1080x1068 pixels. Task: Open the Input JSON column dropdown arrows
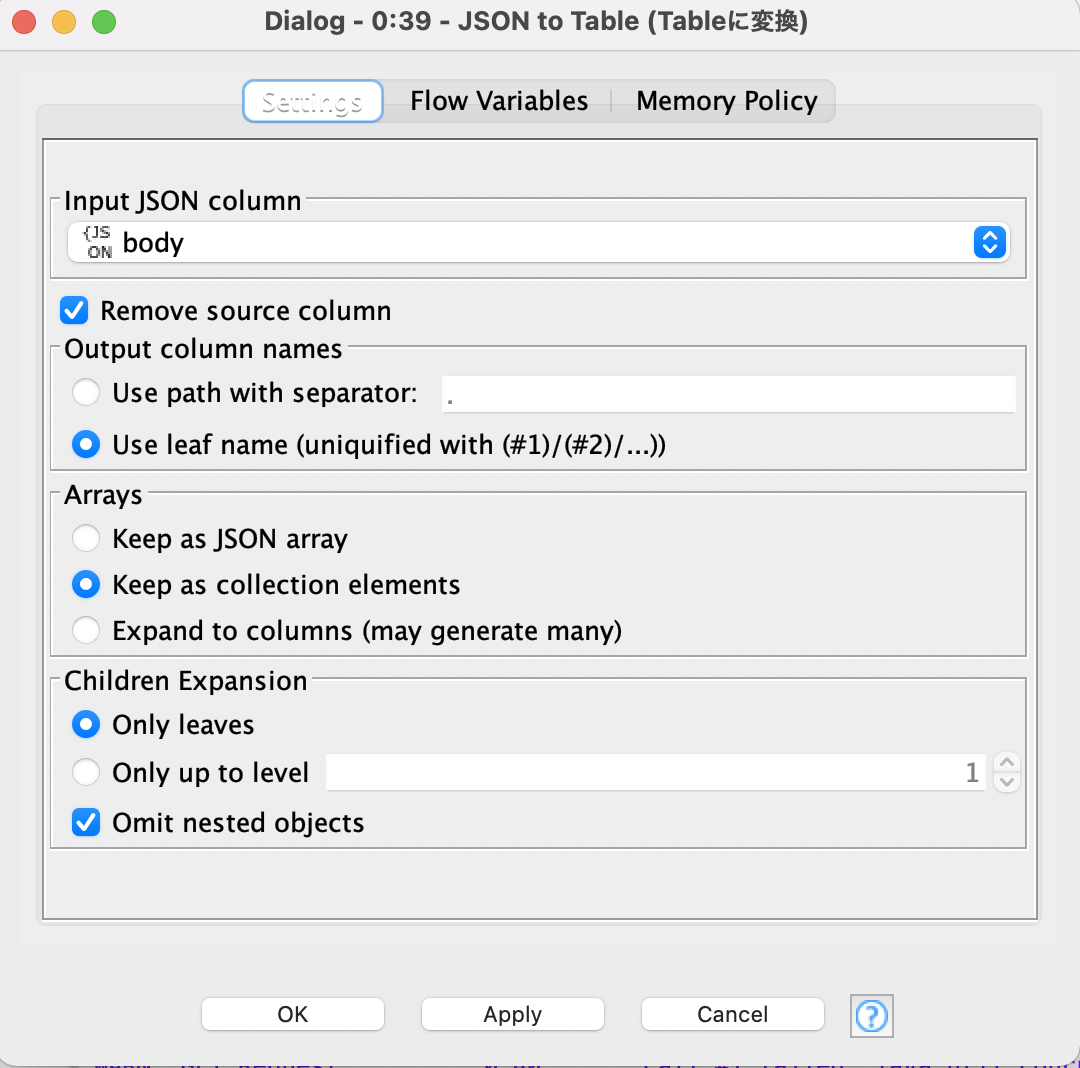(x=990, y=242)
